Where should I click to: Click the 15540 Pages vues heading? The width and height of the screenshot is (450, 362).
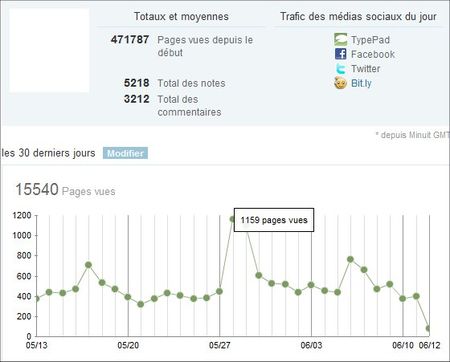pos(65,190)
